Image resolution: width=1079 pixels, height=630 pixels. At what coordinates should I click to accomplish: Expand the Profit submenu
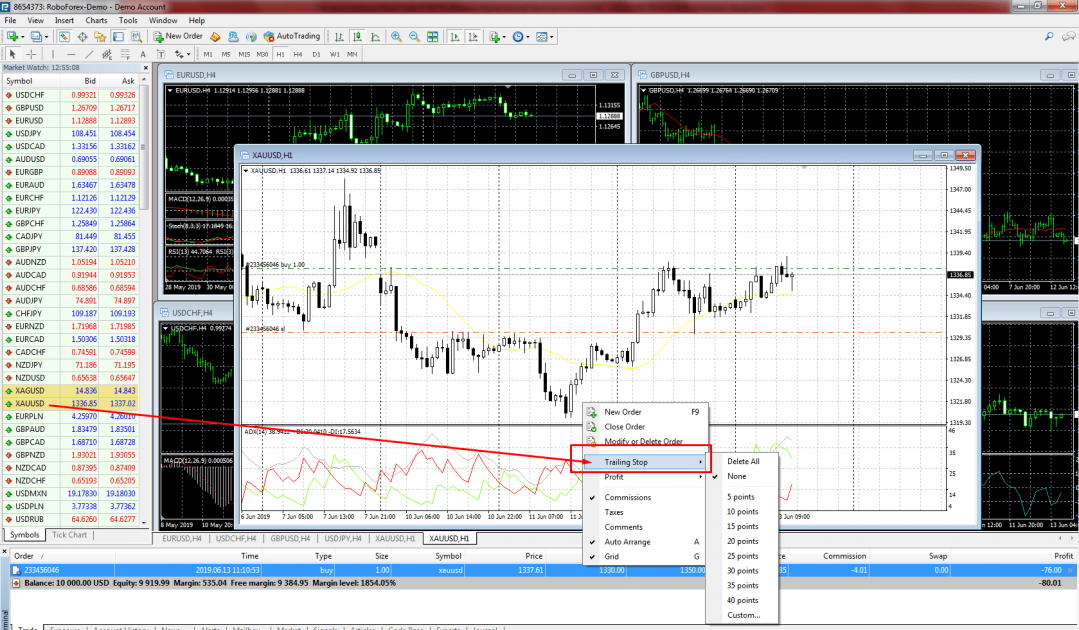tap(645, 477)
